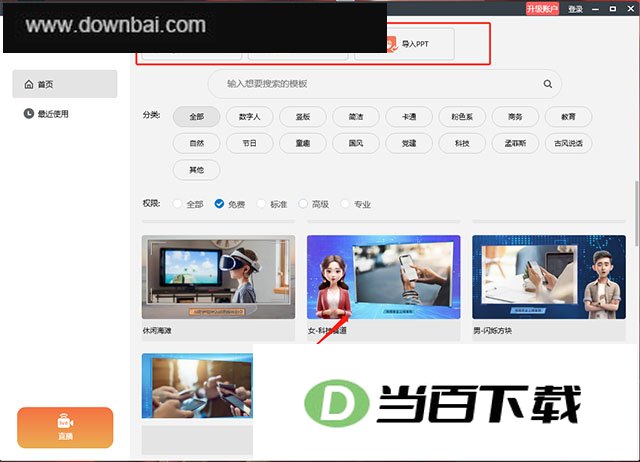Select the 孟菲斯 category tag
This screenshot has width=640, height=462.
(515, 143)
